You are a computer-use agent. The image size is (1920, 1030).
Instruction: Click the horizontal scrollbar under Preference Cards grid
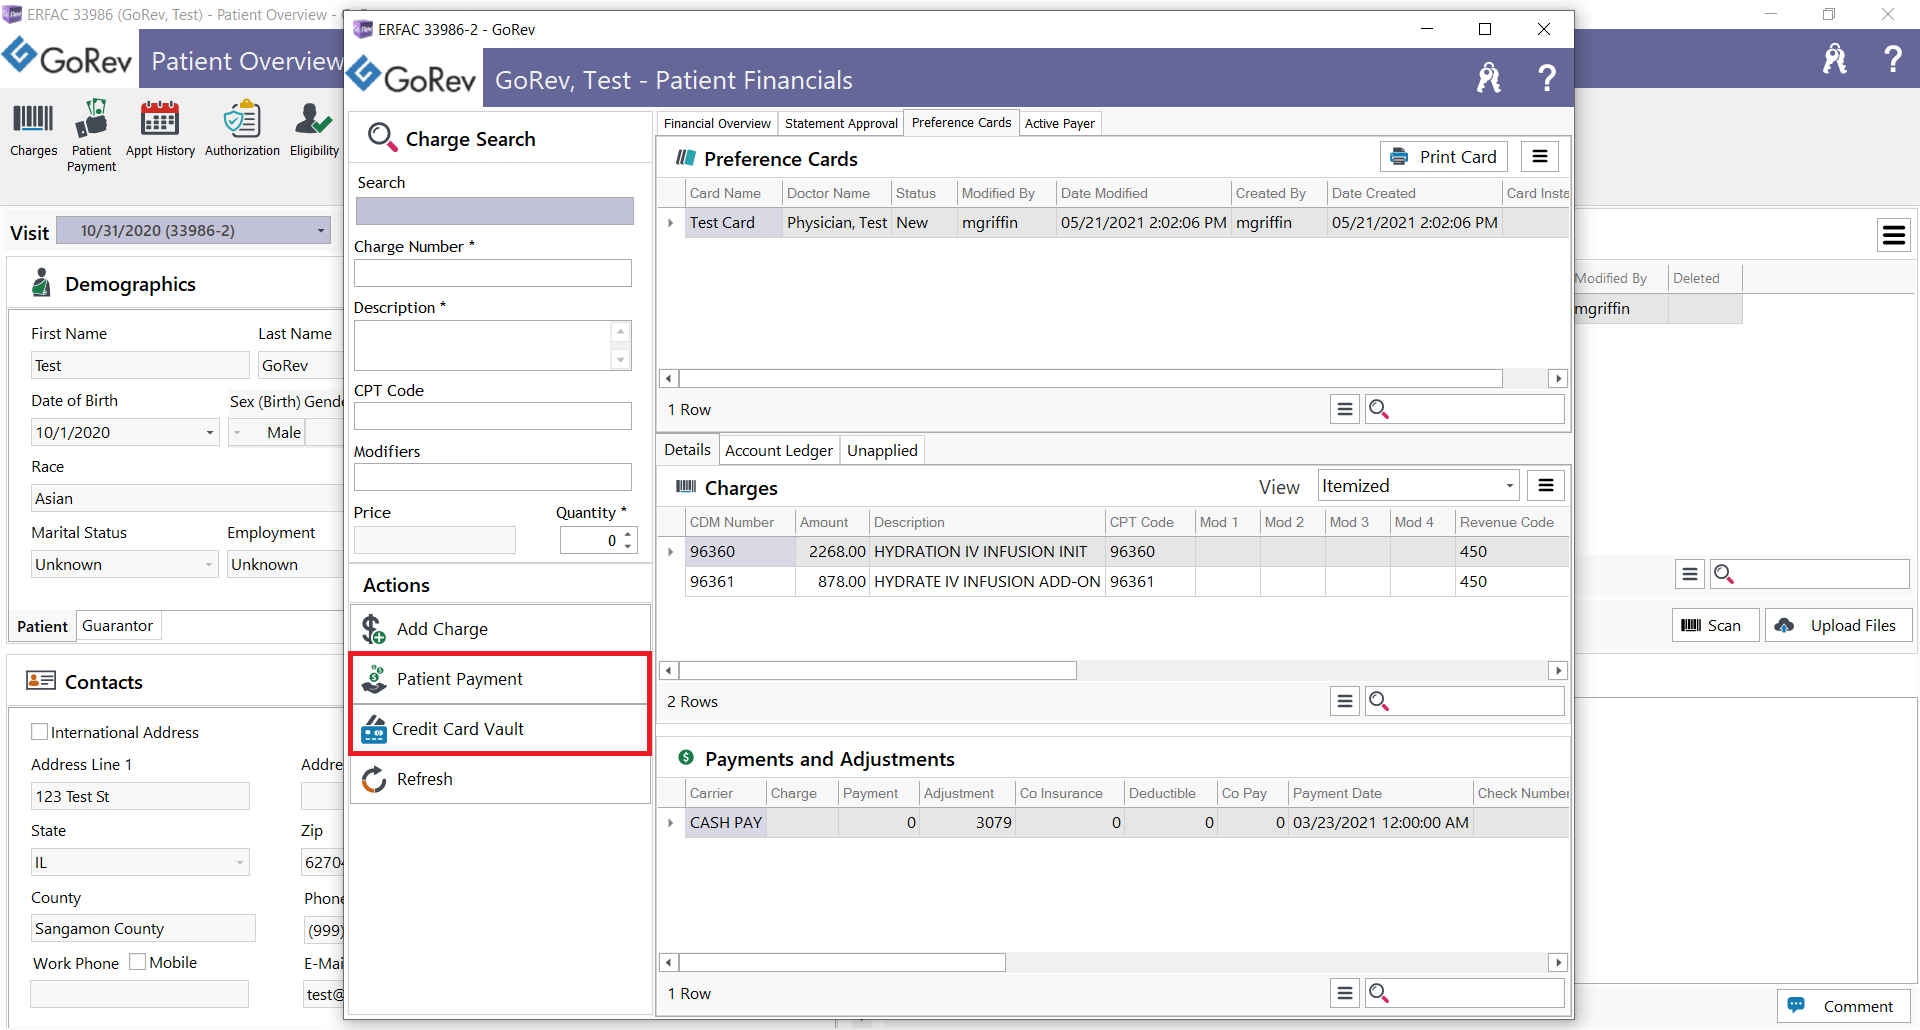pyautogui.click(x=1091, y=378)
